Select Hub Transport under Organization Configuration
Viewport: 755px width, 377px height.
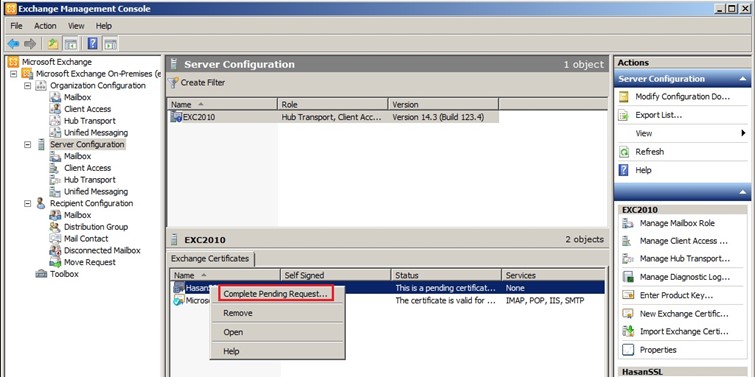pos(90,121)
